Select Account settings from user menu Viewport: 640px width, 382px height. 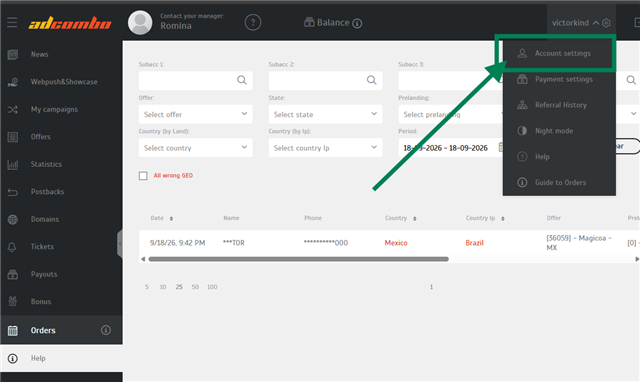[x=559, y=53]
